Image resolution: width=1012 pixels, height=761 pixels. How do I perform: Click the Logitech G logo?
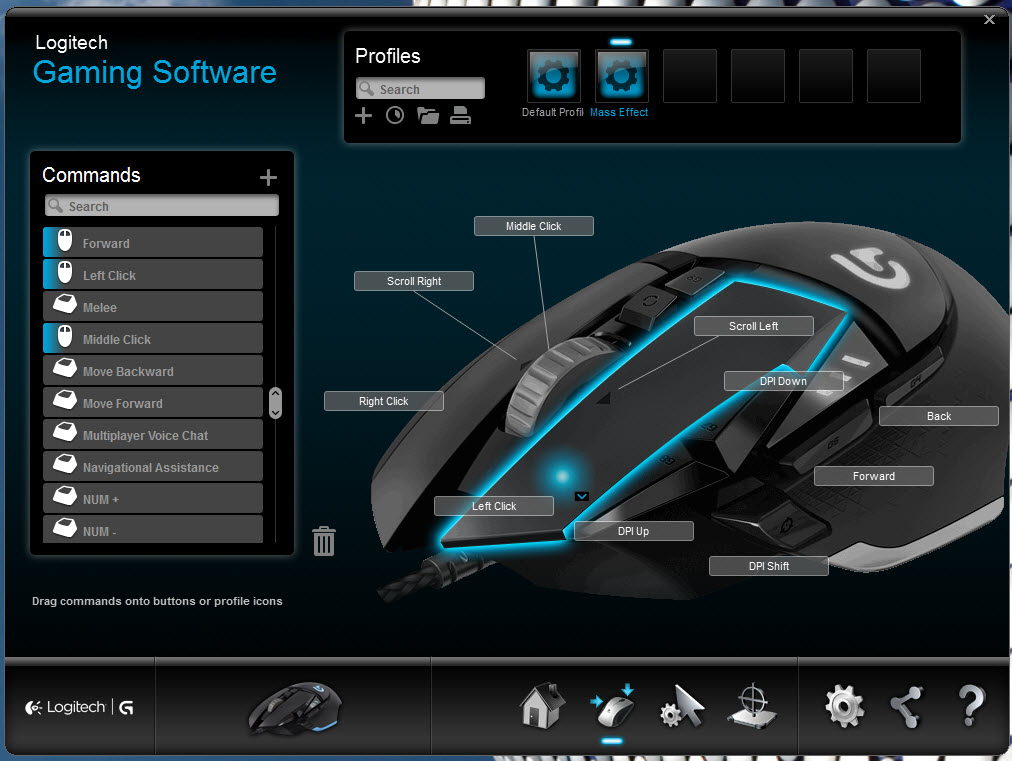click(79, 707)
